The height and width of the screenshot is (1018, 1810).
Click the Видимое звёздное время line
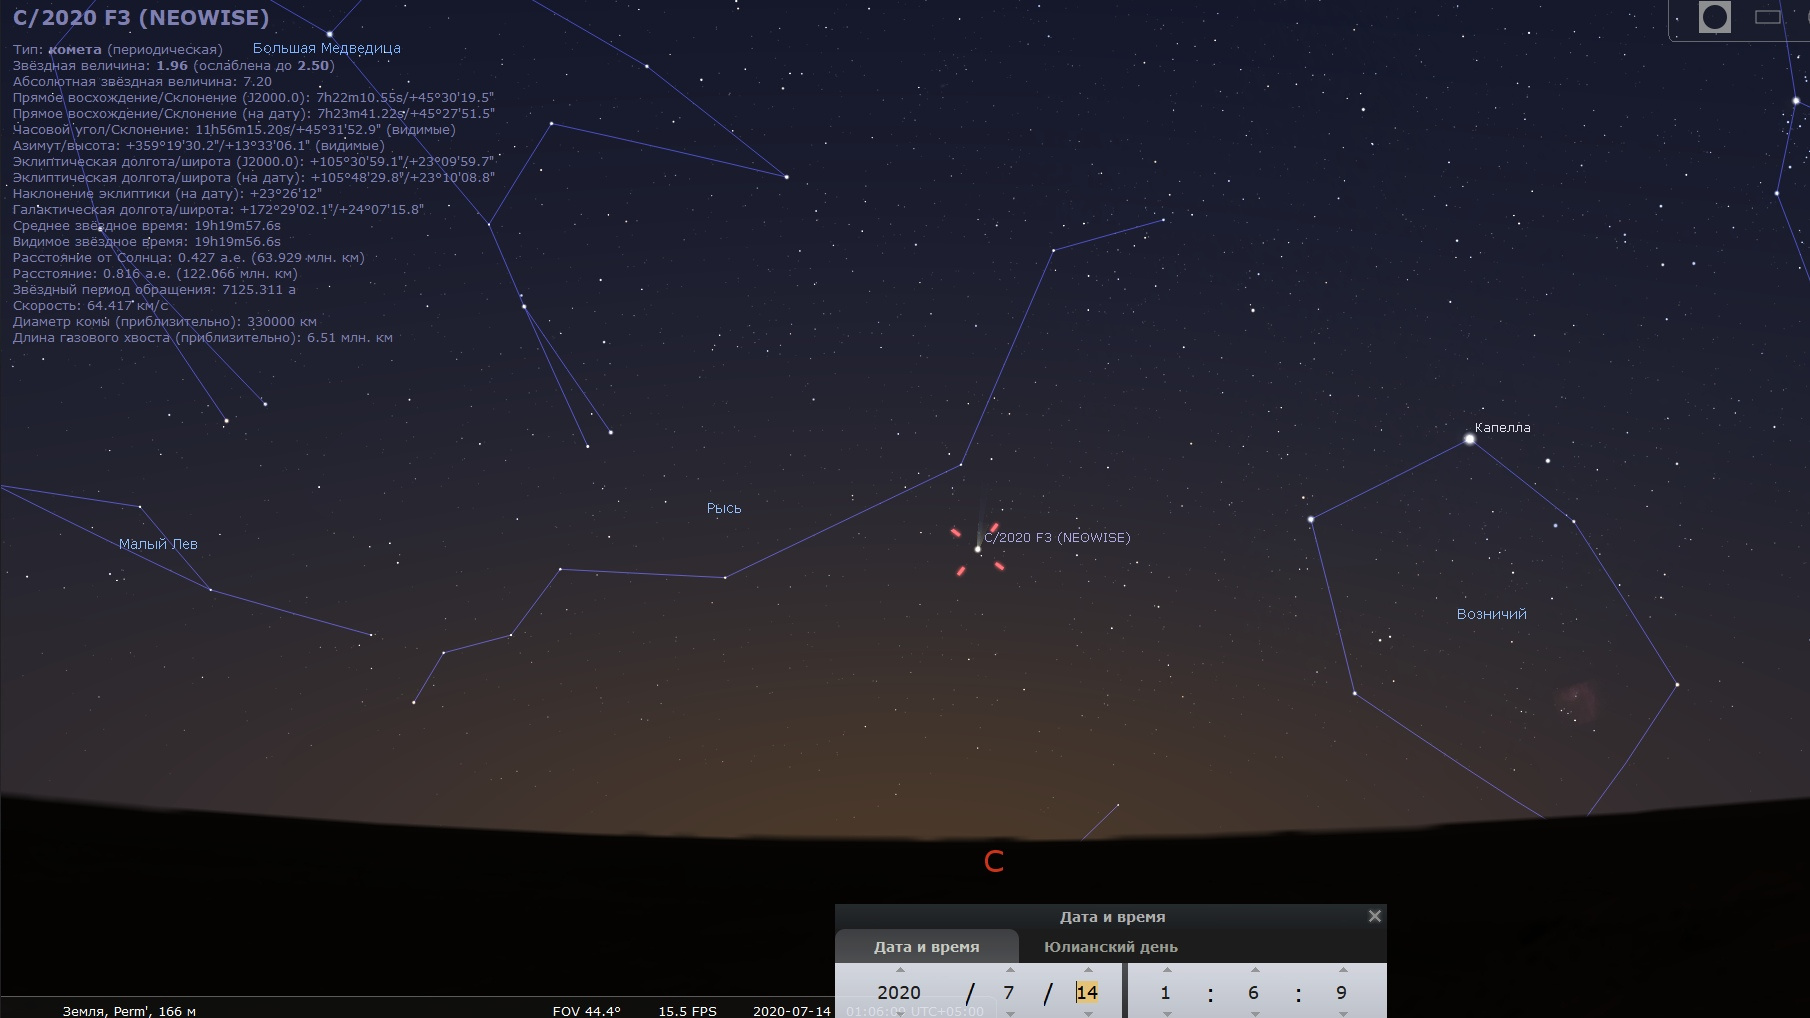pyautogui.click(x=146, y=241)
